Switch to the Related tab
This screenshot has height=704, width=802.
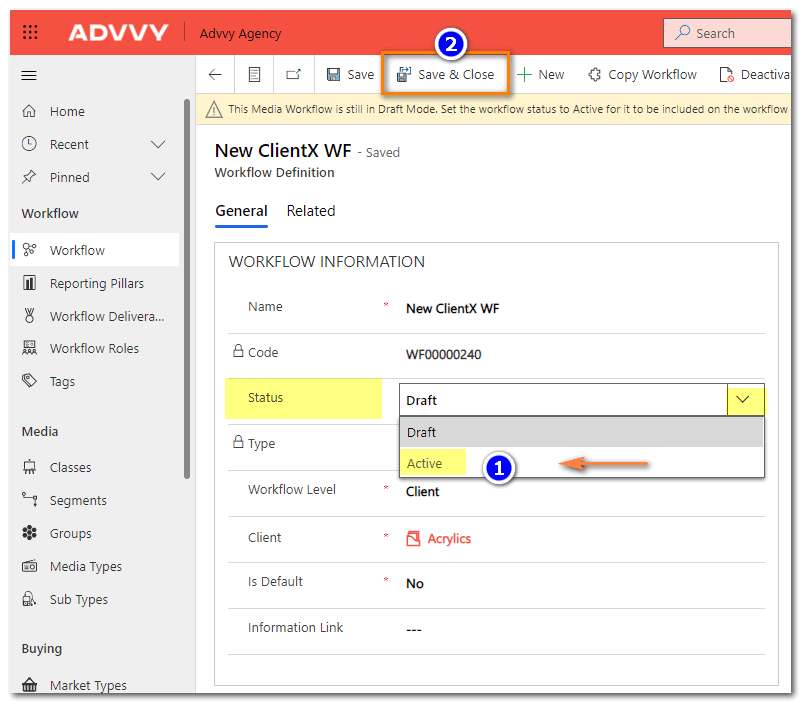coord(311,211)
